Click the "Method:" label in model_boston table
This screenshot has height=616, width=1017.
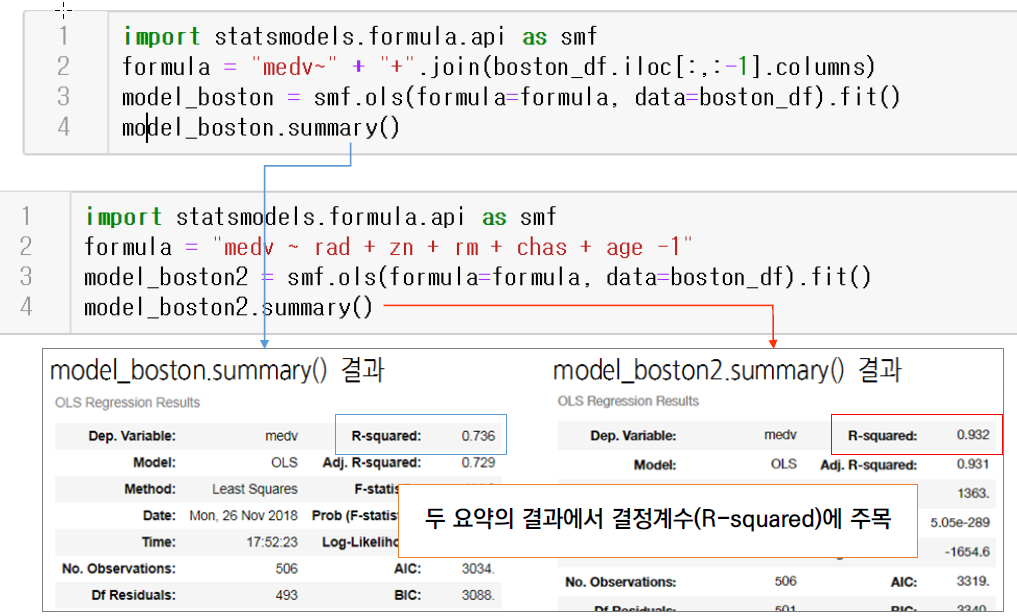(150, 489)
